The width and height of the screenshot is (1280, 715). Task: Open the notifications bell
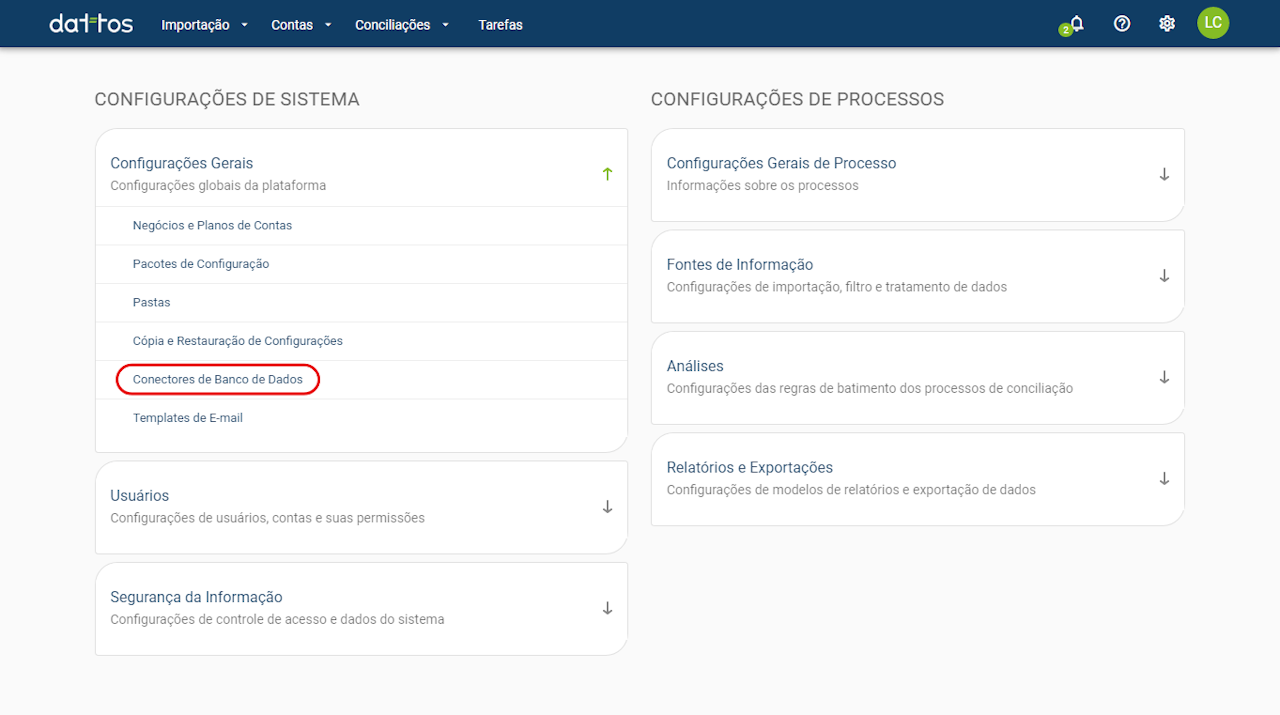(1076, 23)
